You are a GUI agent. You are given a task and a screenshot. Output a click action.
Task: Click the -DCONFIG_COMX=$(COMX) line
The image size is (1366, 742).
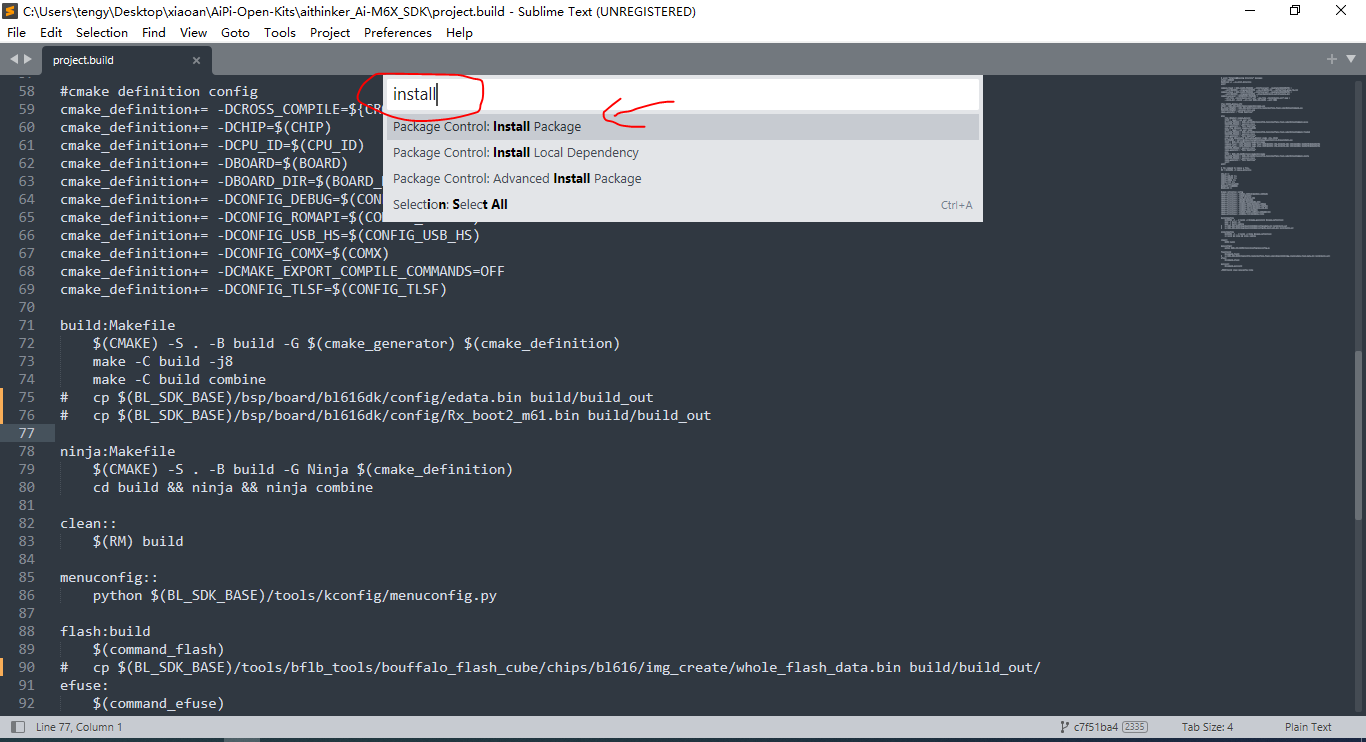tap(224, 253)
